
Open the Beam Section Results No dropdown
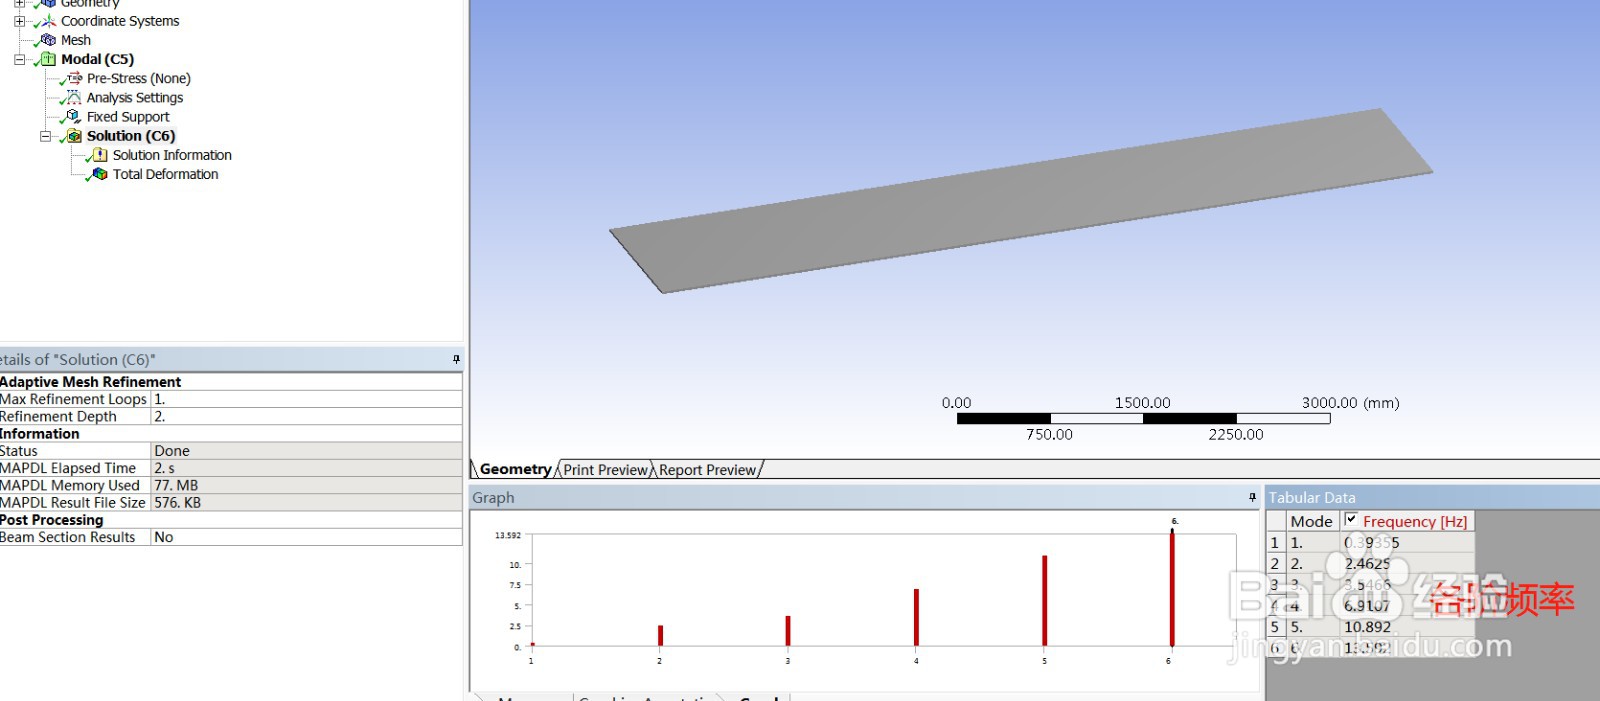coord(306,537)
